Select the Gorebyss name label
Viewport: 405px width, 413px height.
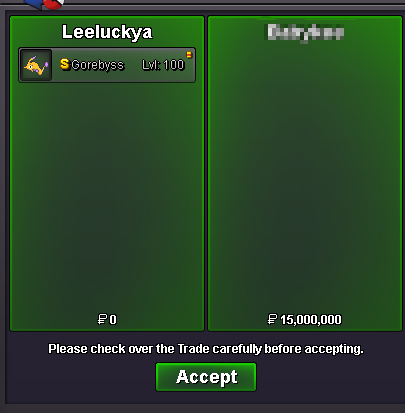[98, 65]
